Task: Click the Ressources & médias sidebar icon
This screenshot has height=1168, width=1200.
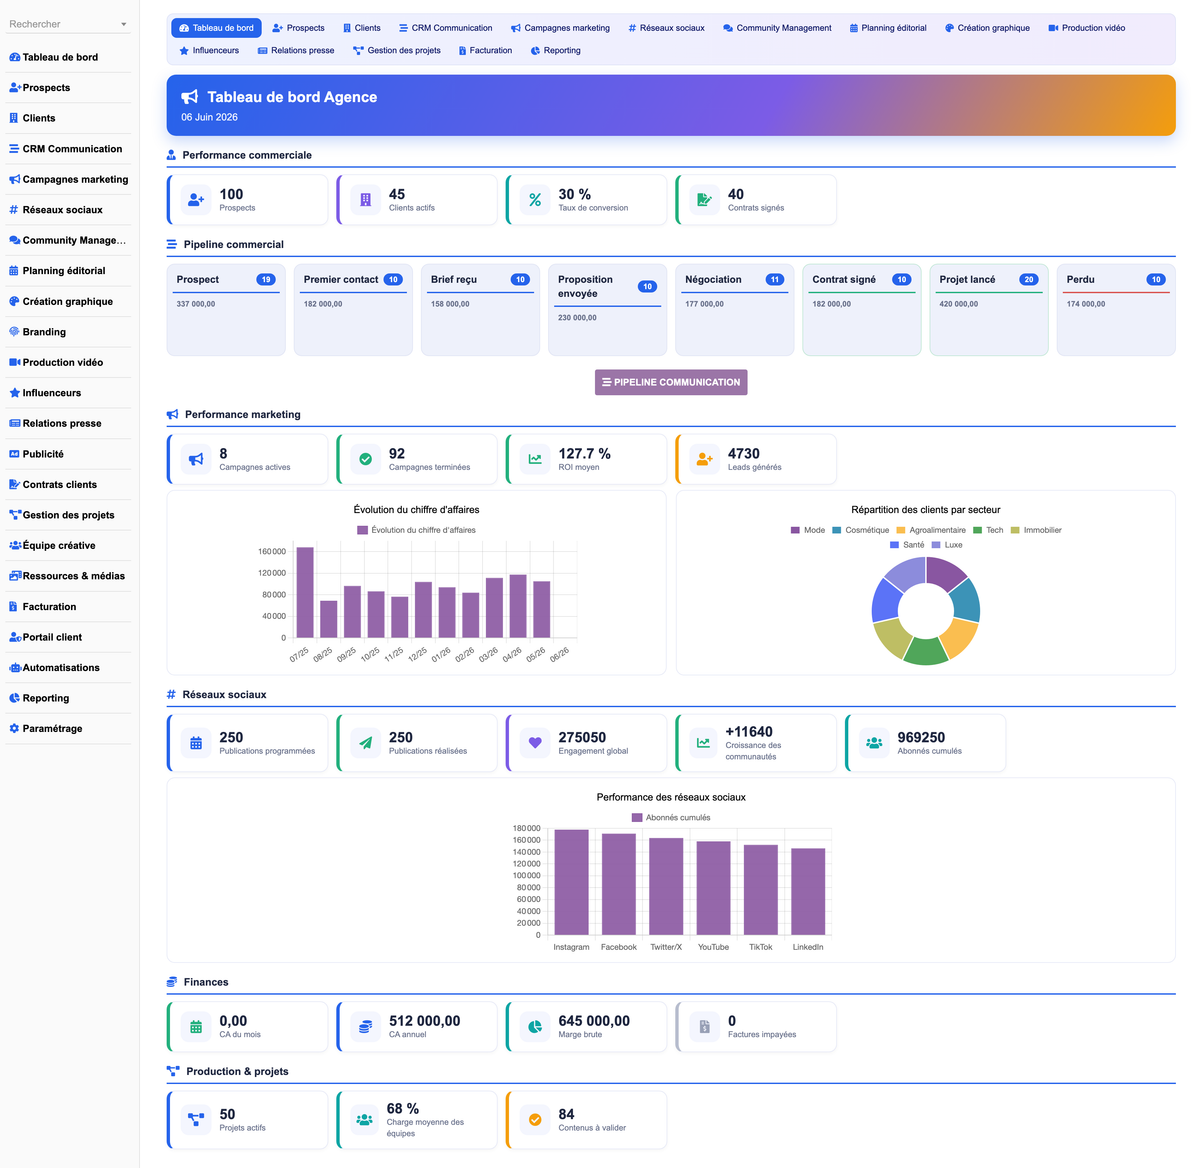Action: coord(14,576)
